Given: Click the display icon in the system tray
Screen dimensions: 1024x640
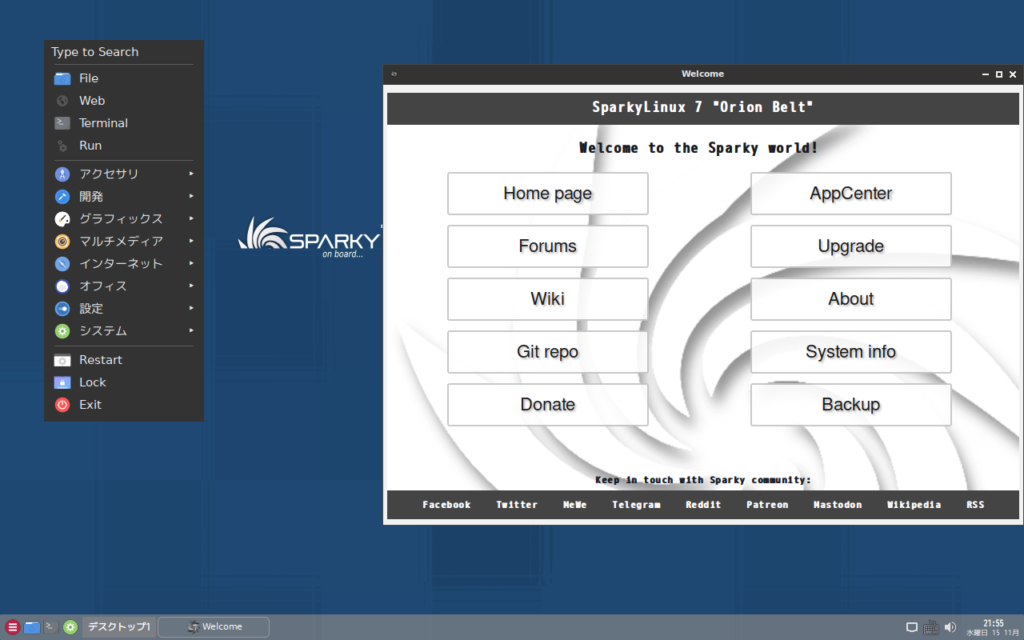Looking at the screenshot, I should coord(912,627).
